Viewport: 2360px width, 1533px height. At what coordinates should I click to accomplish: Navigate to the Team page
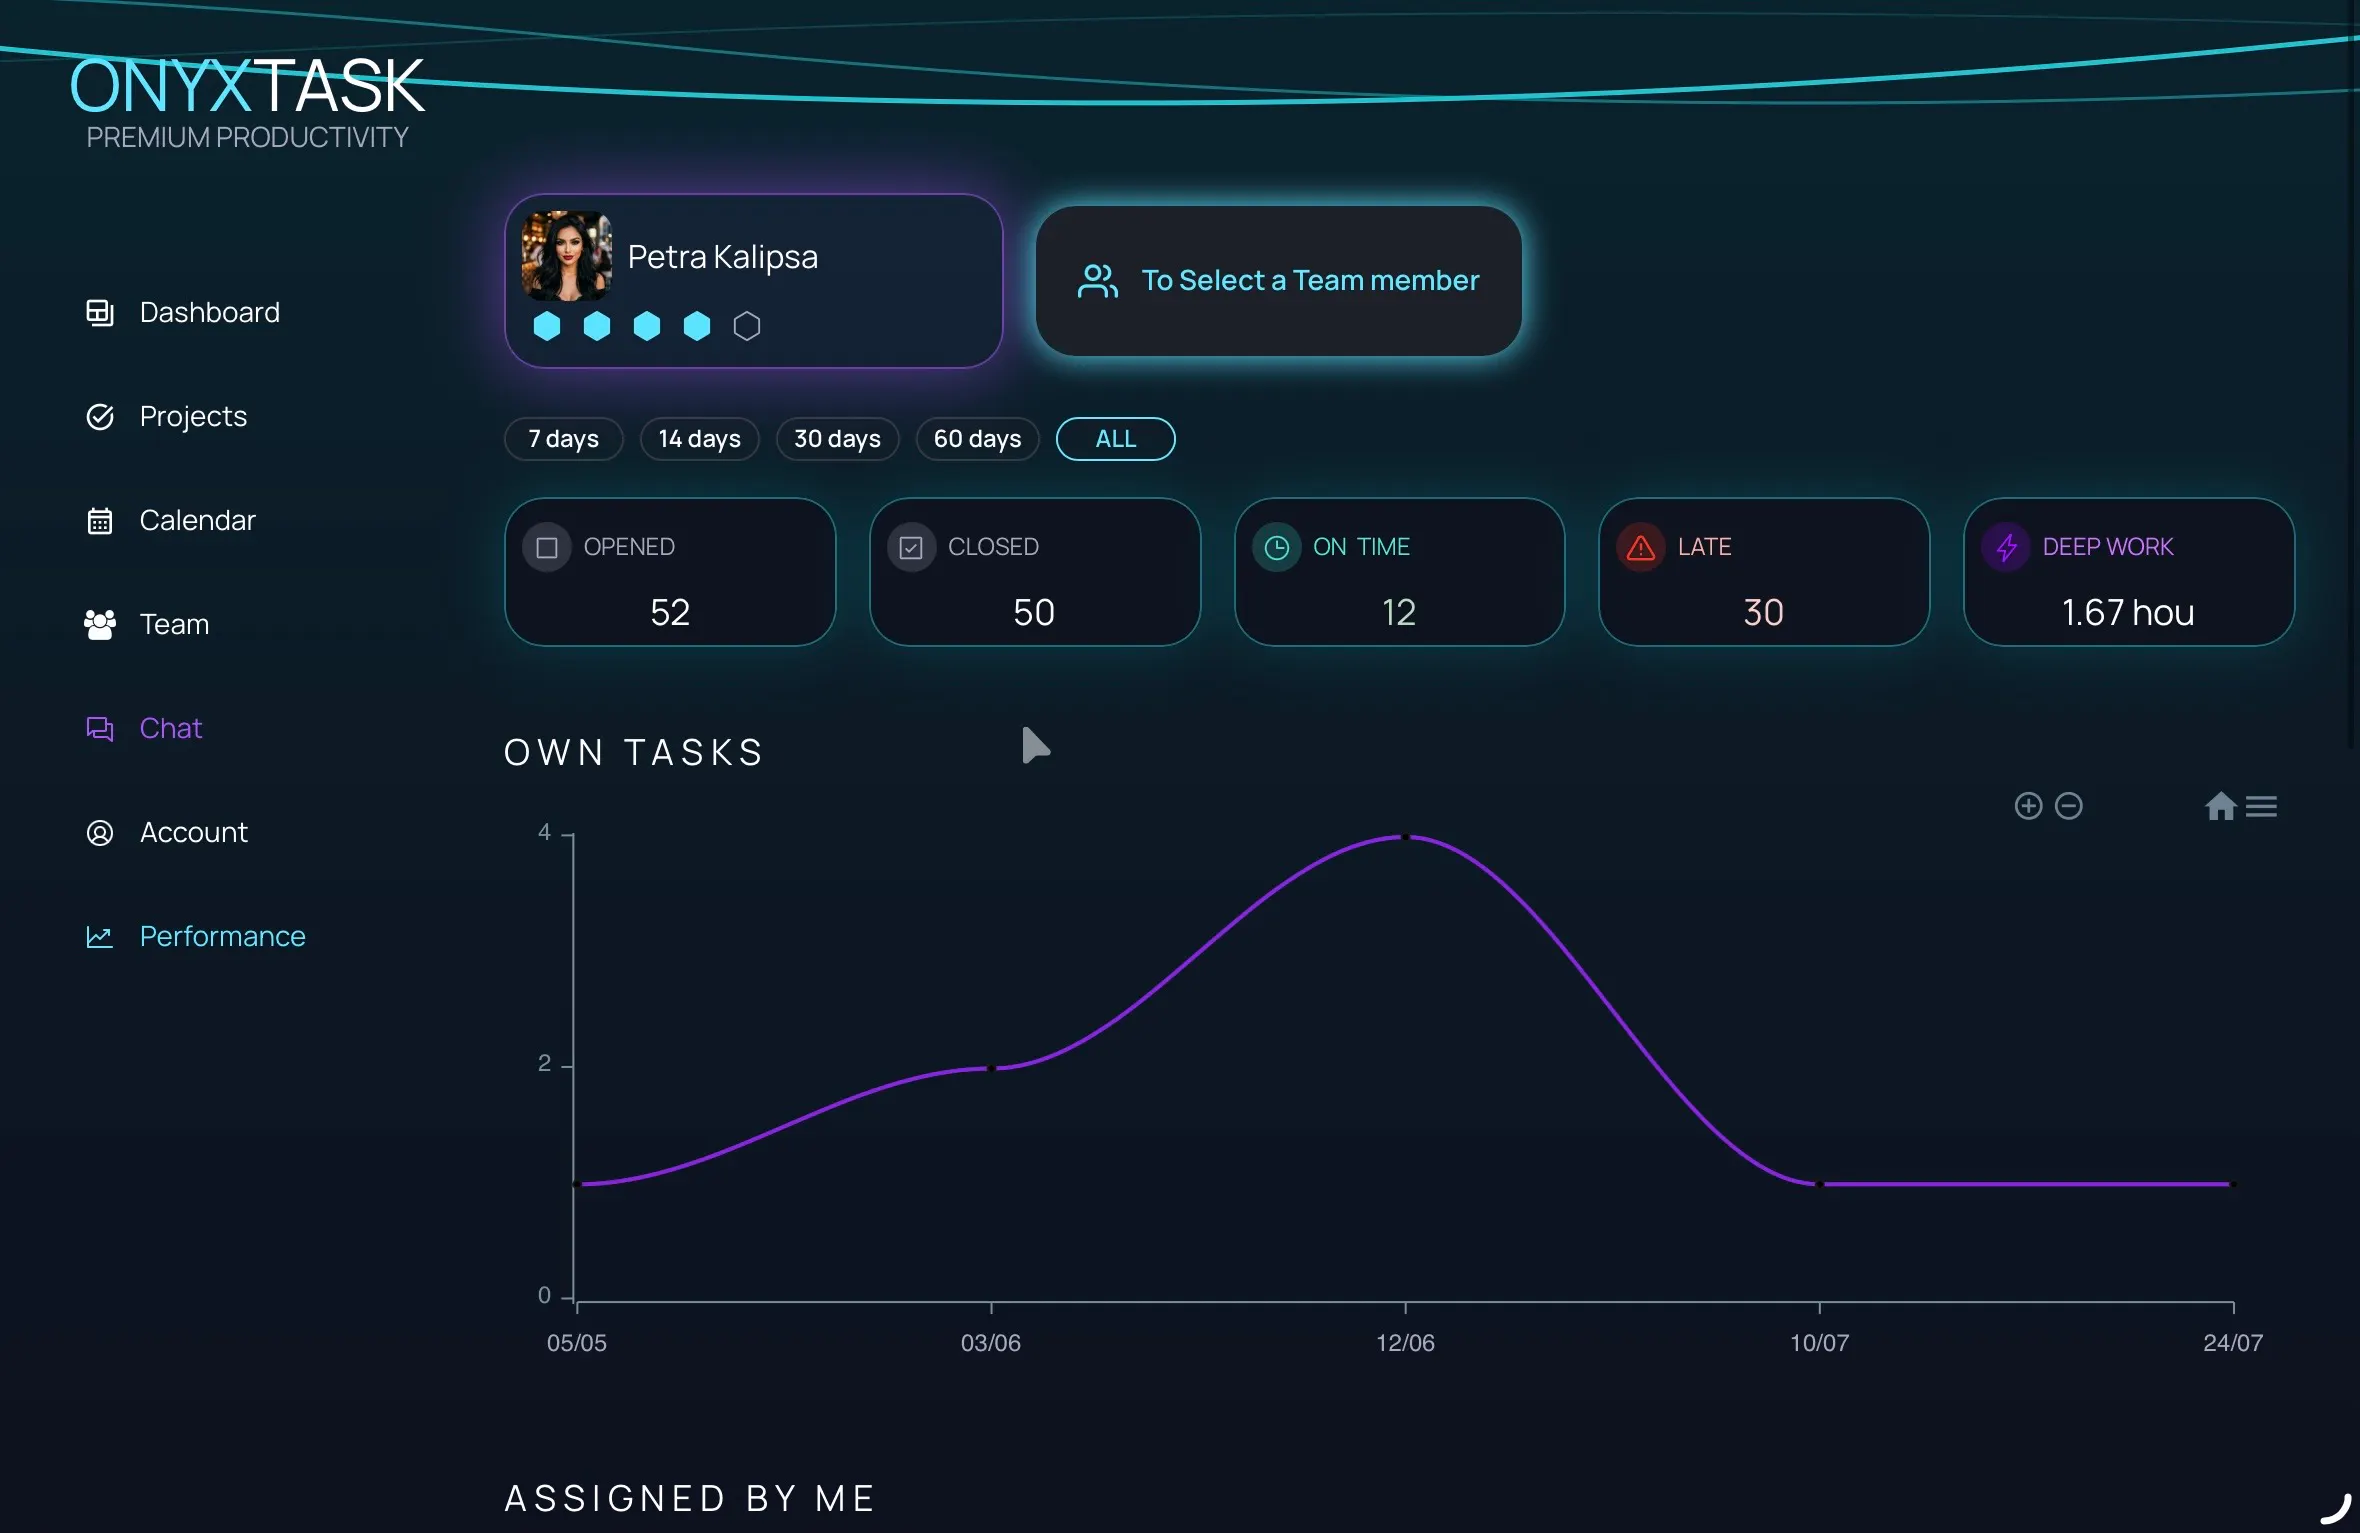click(175, 625)
